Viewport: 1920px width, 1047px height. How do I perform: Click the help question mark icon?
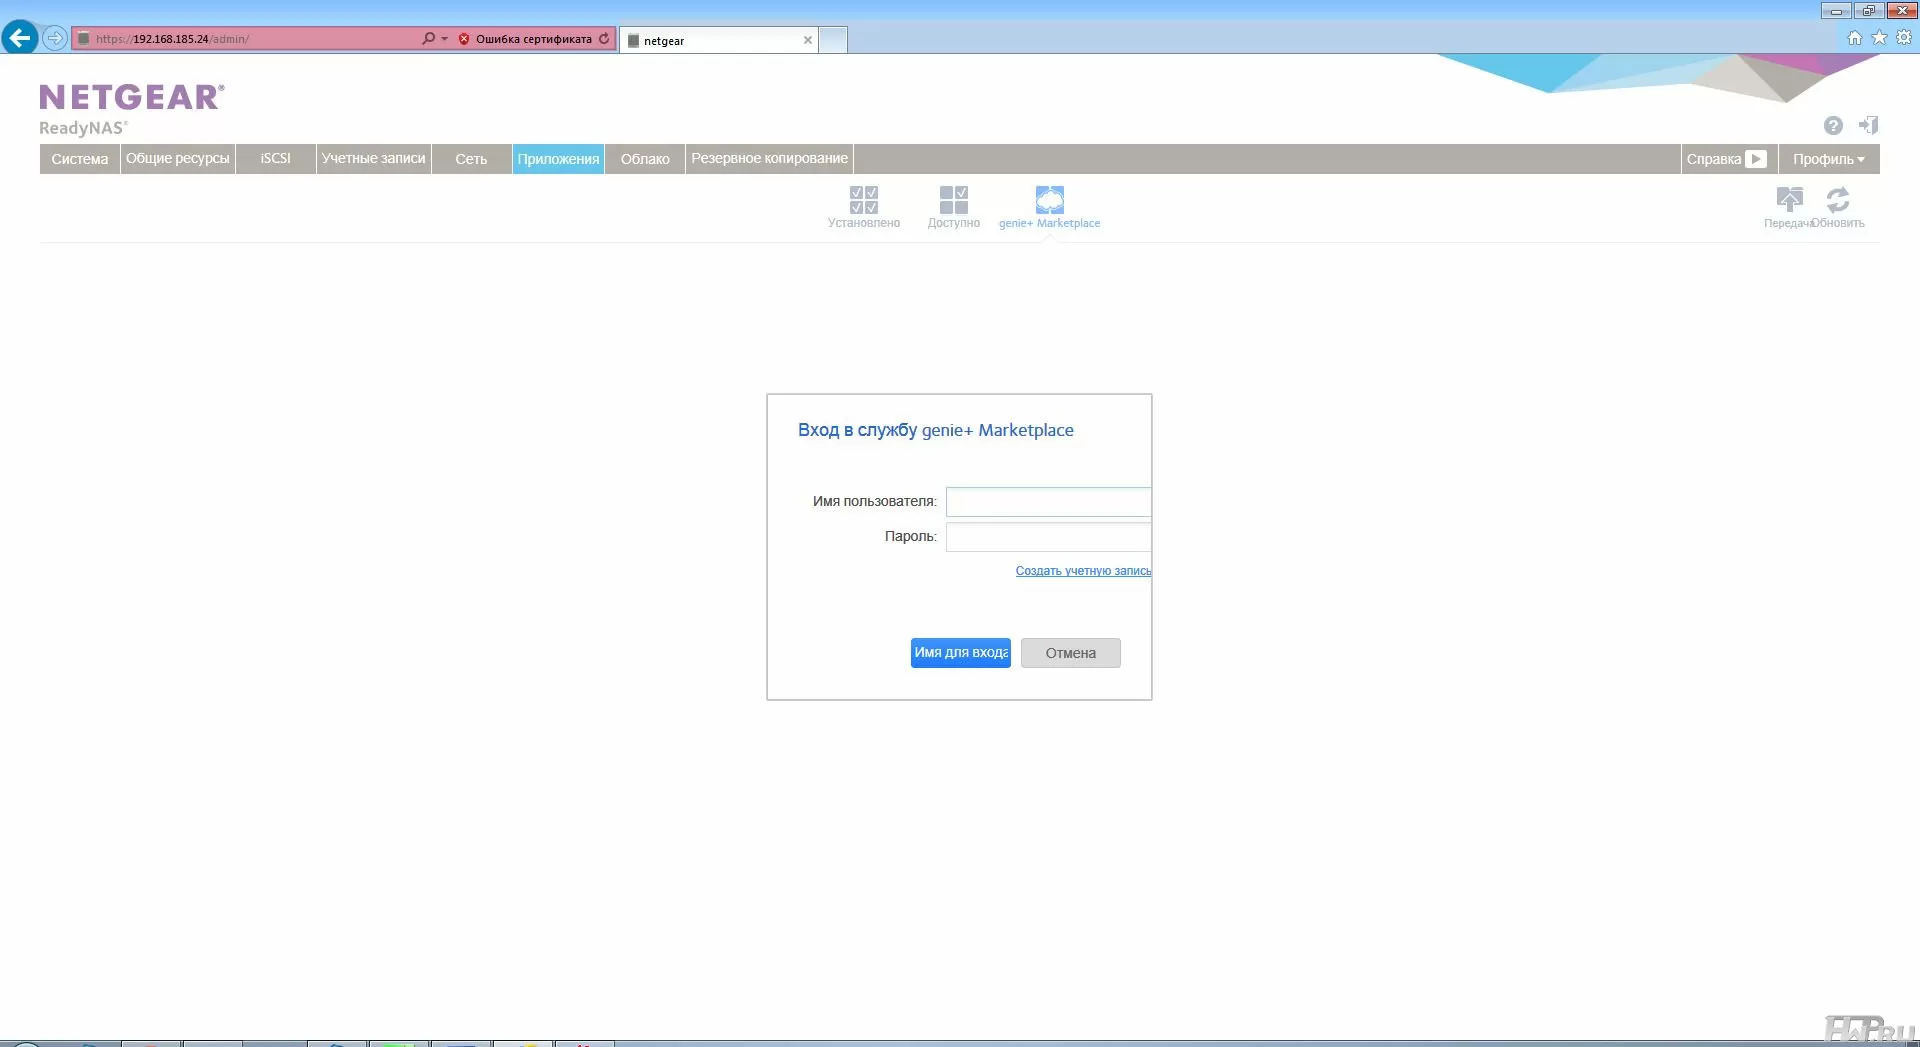click(x=1833, y=125)
